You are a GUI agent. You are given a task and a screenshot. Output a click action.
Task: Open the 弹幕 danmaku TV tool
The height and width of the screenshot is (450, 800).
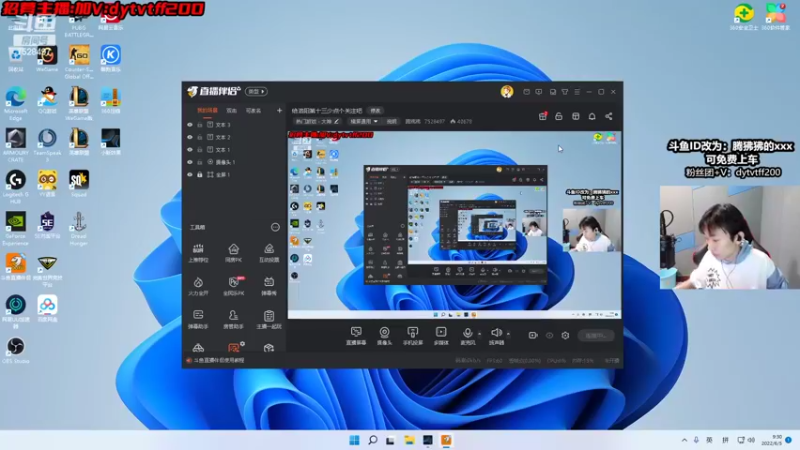click(269, 286)
